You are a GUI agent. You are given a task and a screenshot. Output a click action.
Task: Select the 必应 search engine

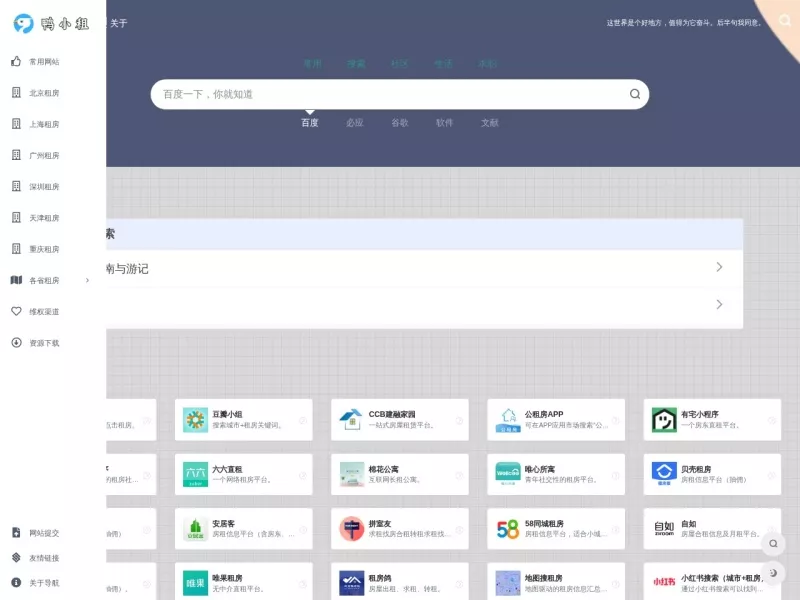point(355,123)
